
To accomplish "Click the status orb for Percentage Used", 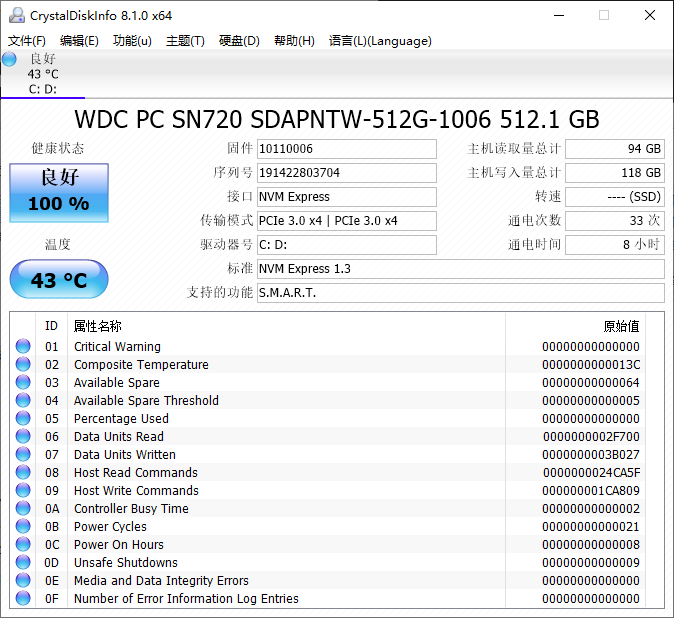I will pos(23,419).
